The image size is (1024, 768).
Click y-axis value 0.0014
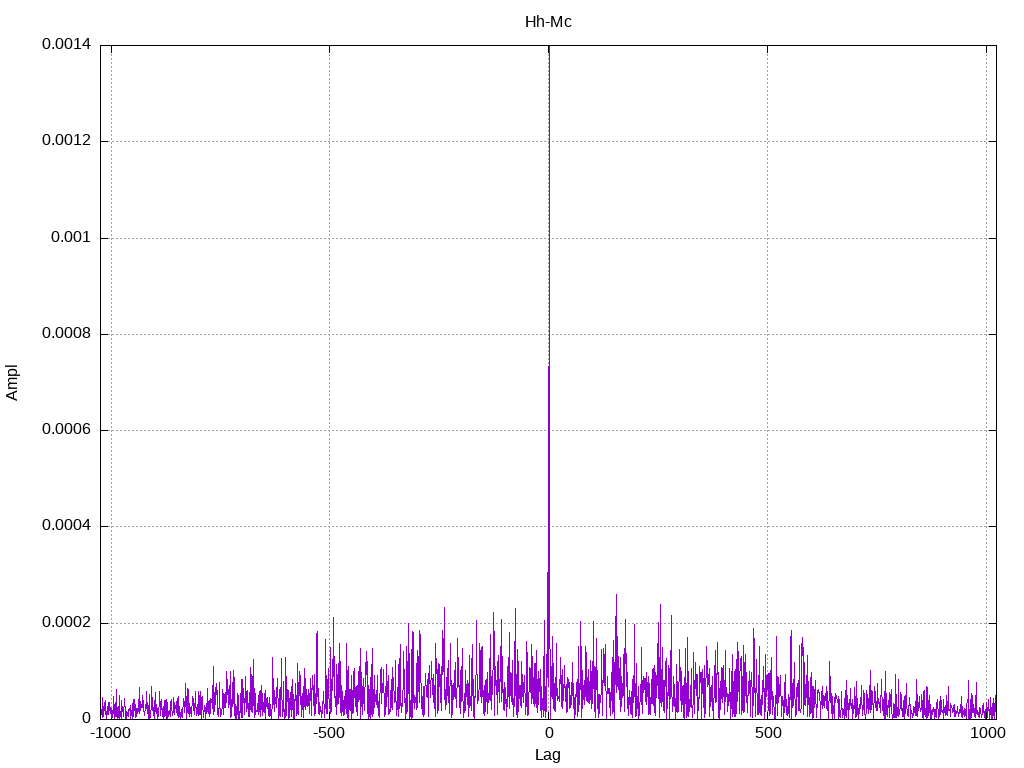[x=67, y=44]
